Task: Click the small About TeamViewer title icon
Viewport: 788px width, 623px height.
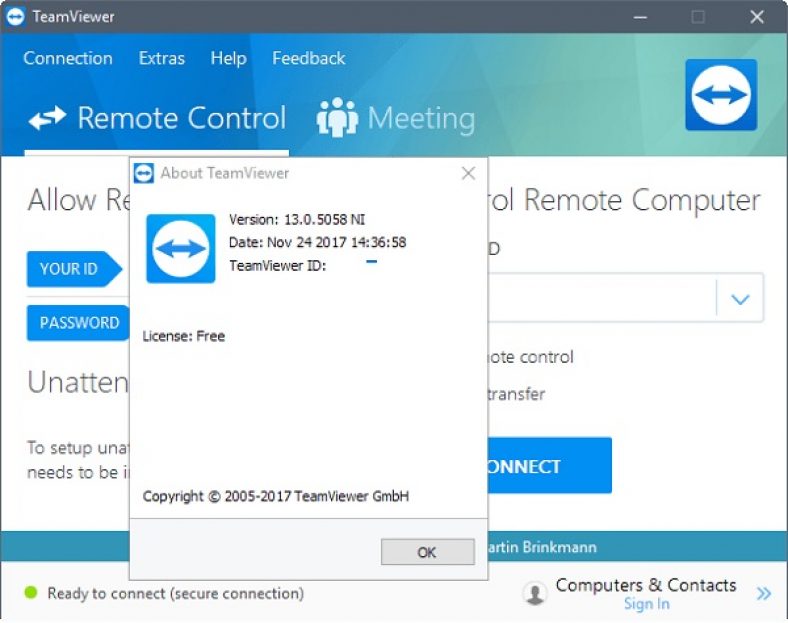Action: point(144,173)
